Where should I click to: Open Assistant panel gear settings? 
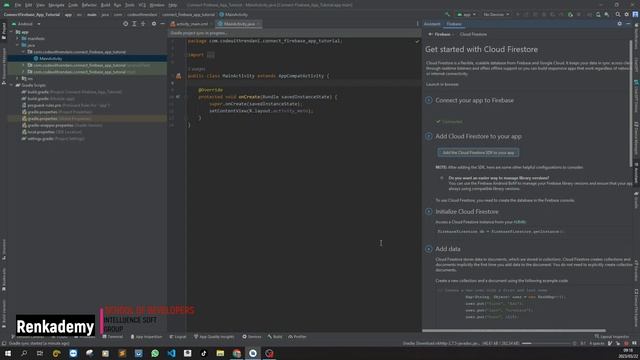pos(620,24)
